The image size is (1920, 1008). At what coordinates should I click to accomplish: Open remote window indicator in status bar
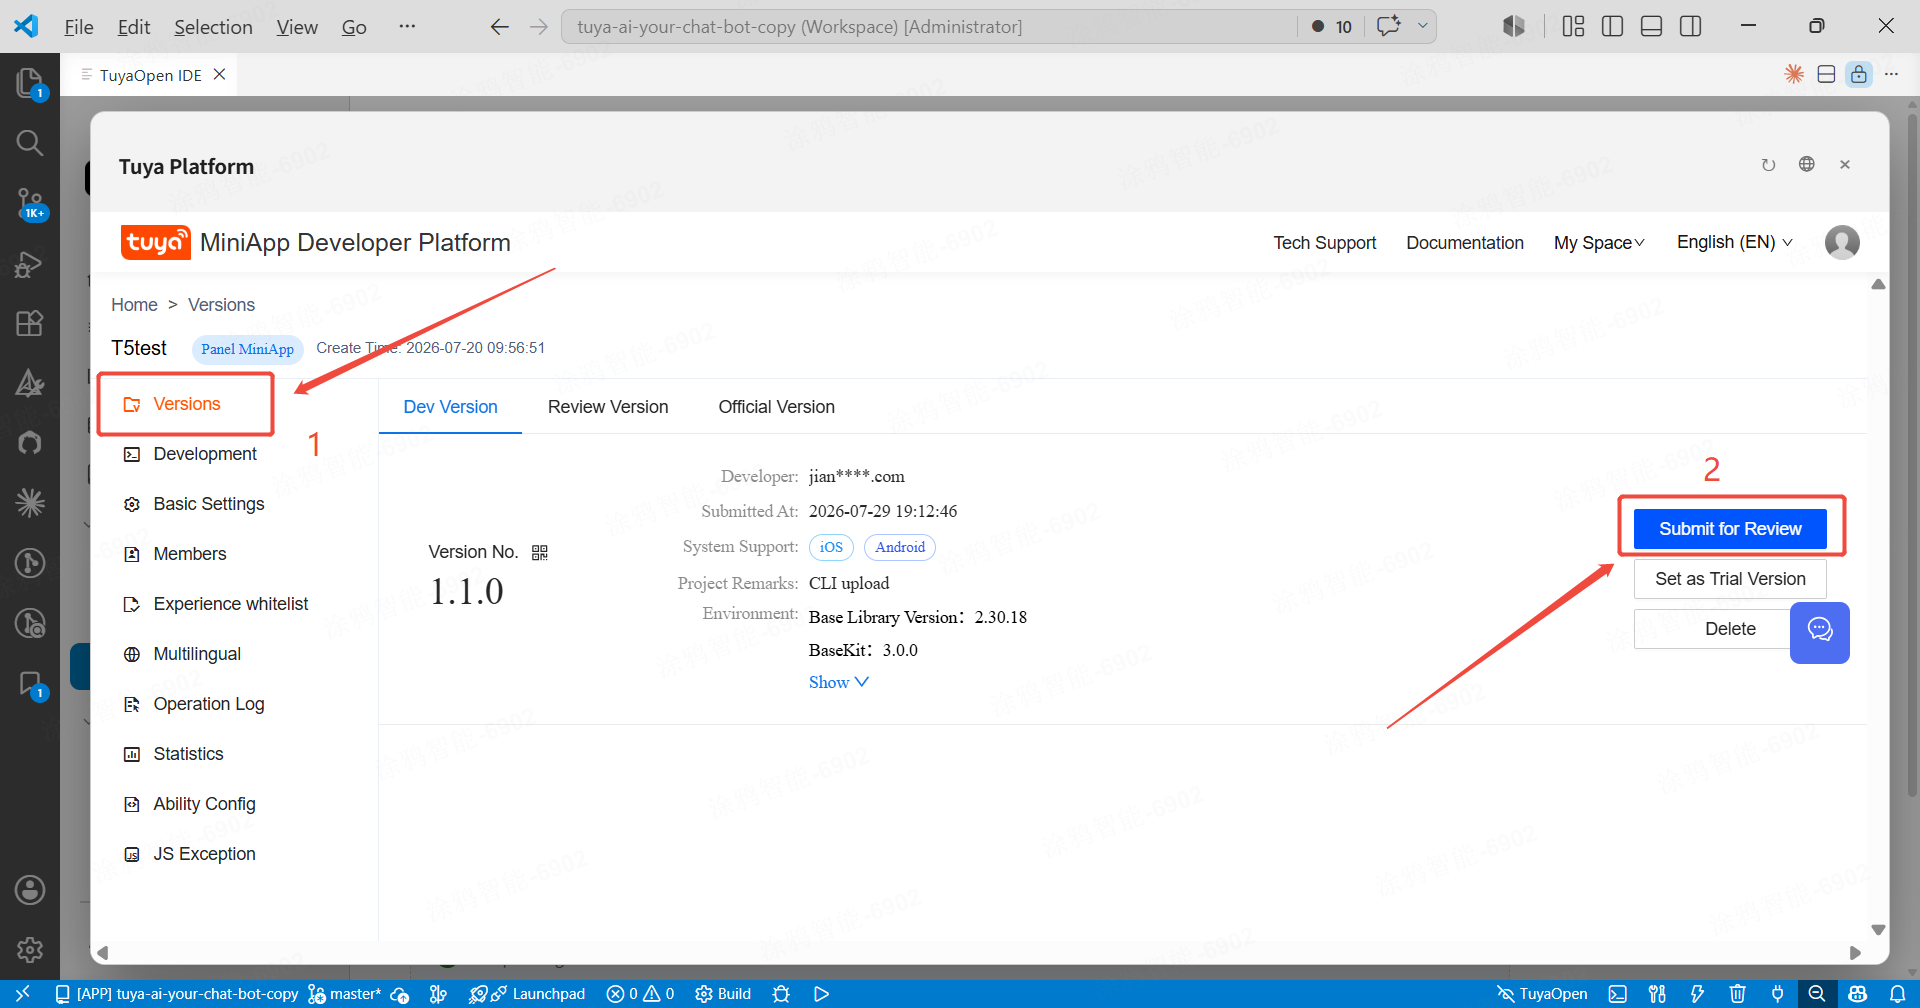pos(22,993)
